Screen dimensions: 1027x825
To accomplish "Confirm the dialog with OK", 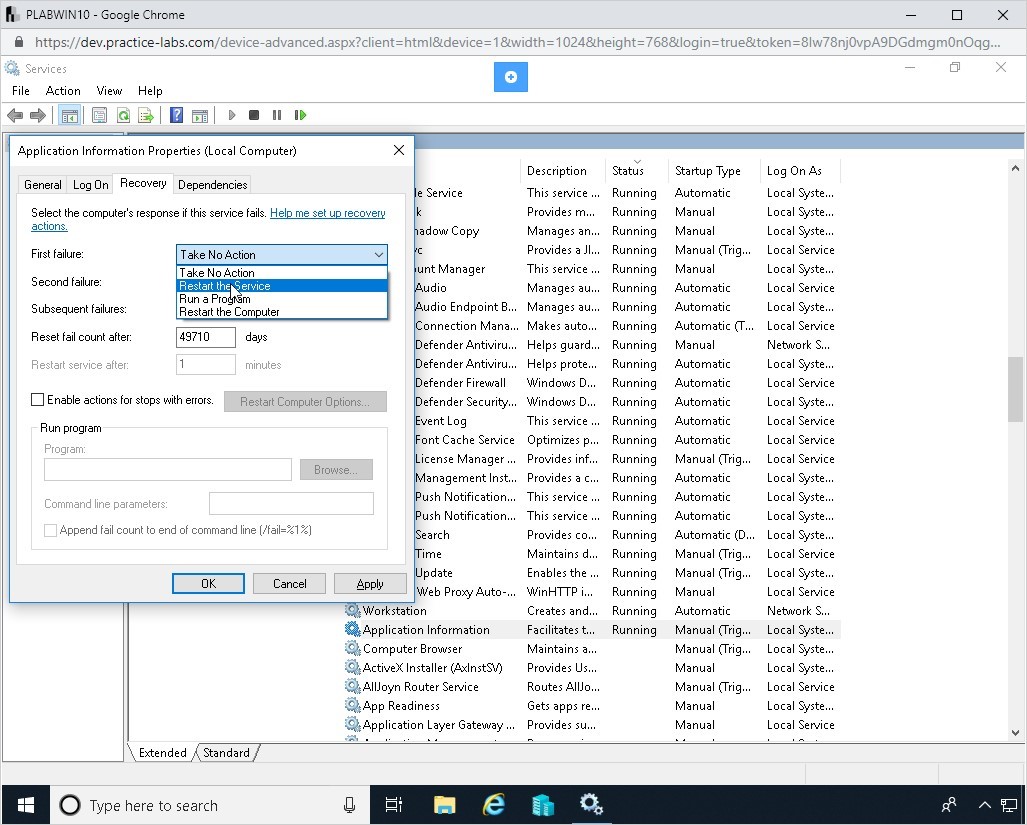I will 208,583.
